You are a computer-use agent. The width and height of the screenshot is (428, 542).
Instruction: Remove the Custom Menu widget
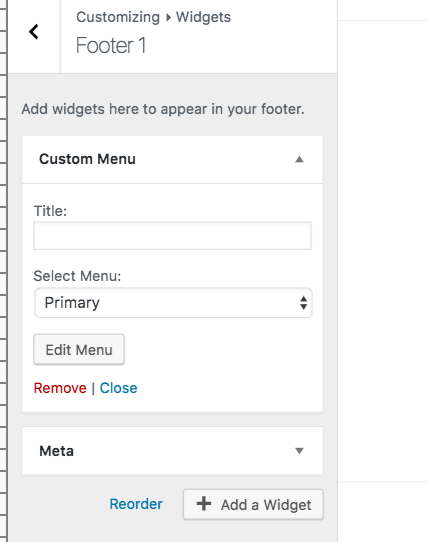(60, 388)
